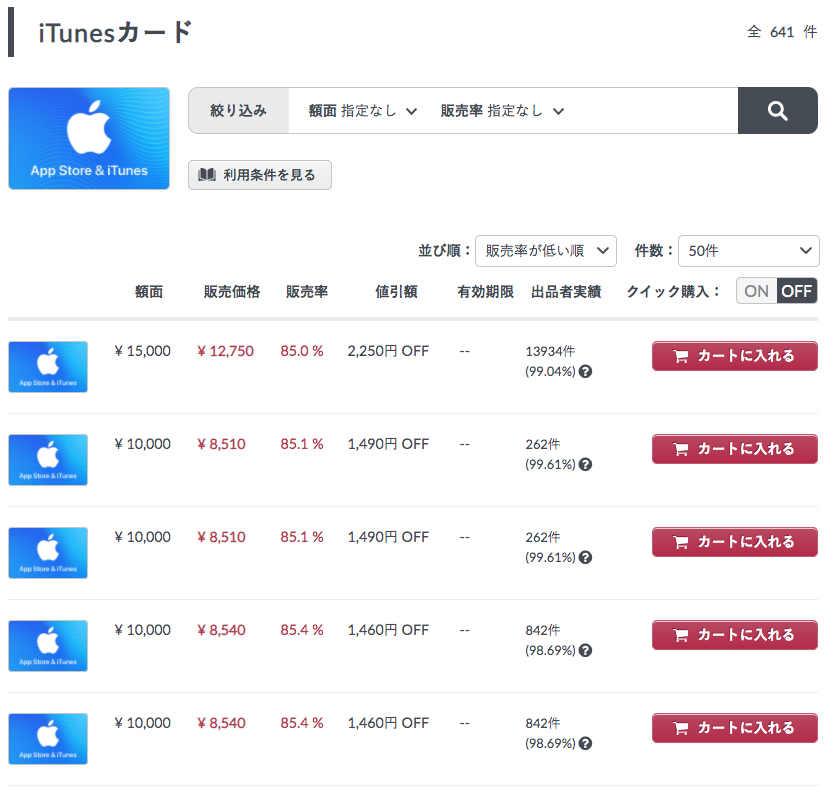
Task: Open the 額面 指定なし filter dropdown
Action: point(363,111)
